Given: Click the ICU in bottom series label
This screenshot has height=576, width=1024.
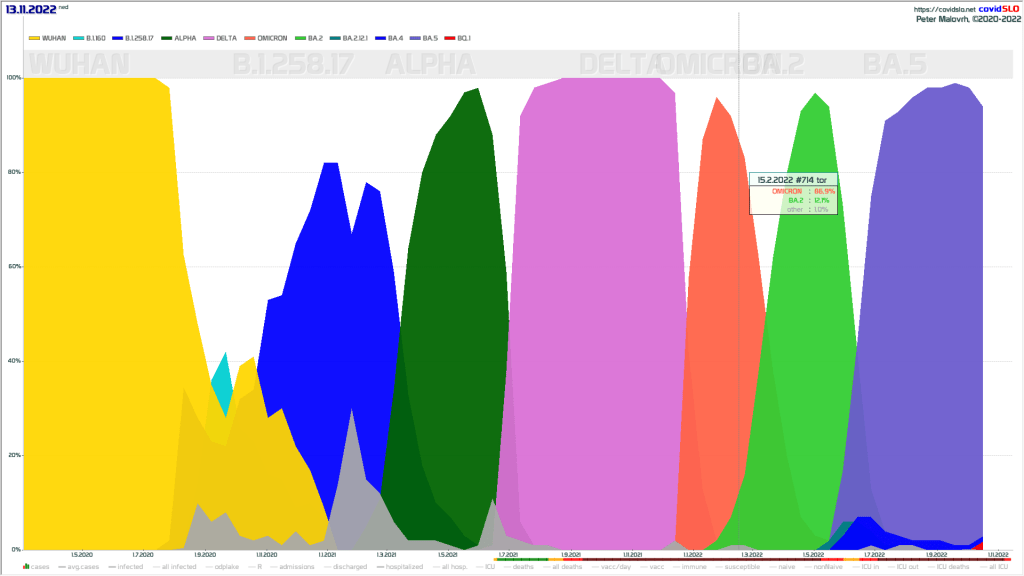Looking at the screenshot, I should click(870, 567).
